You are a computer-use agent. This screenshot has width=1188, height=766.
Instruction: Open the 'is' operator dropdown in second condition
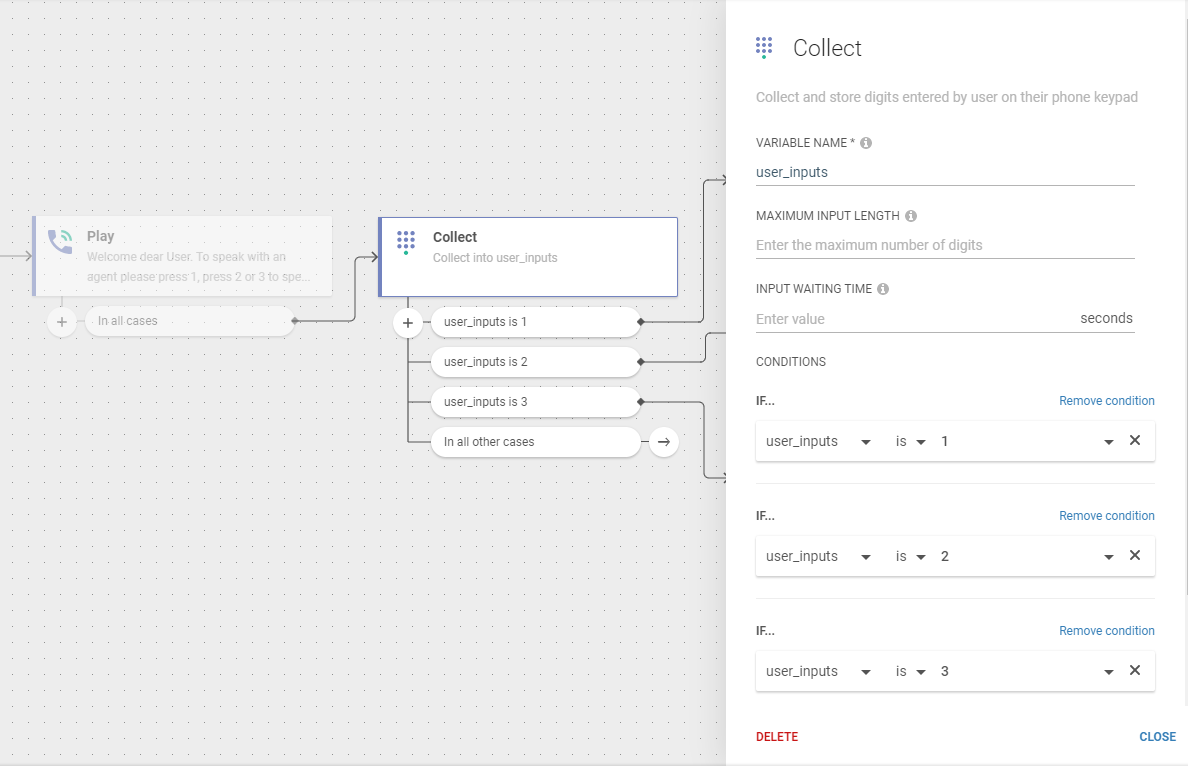point(920,557)
